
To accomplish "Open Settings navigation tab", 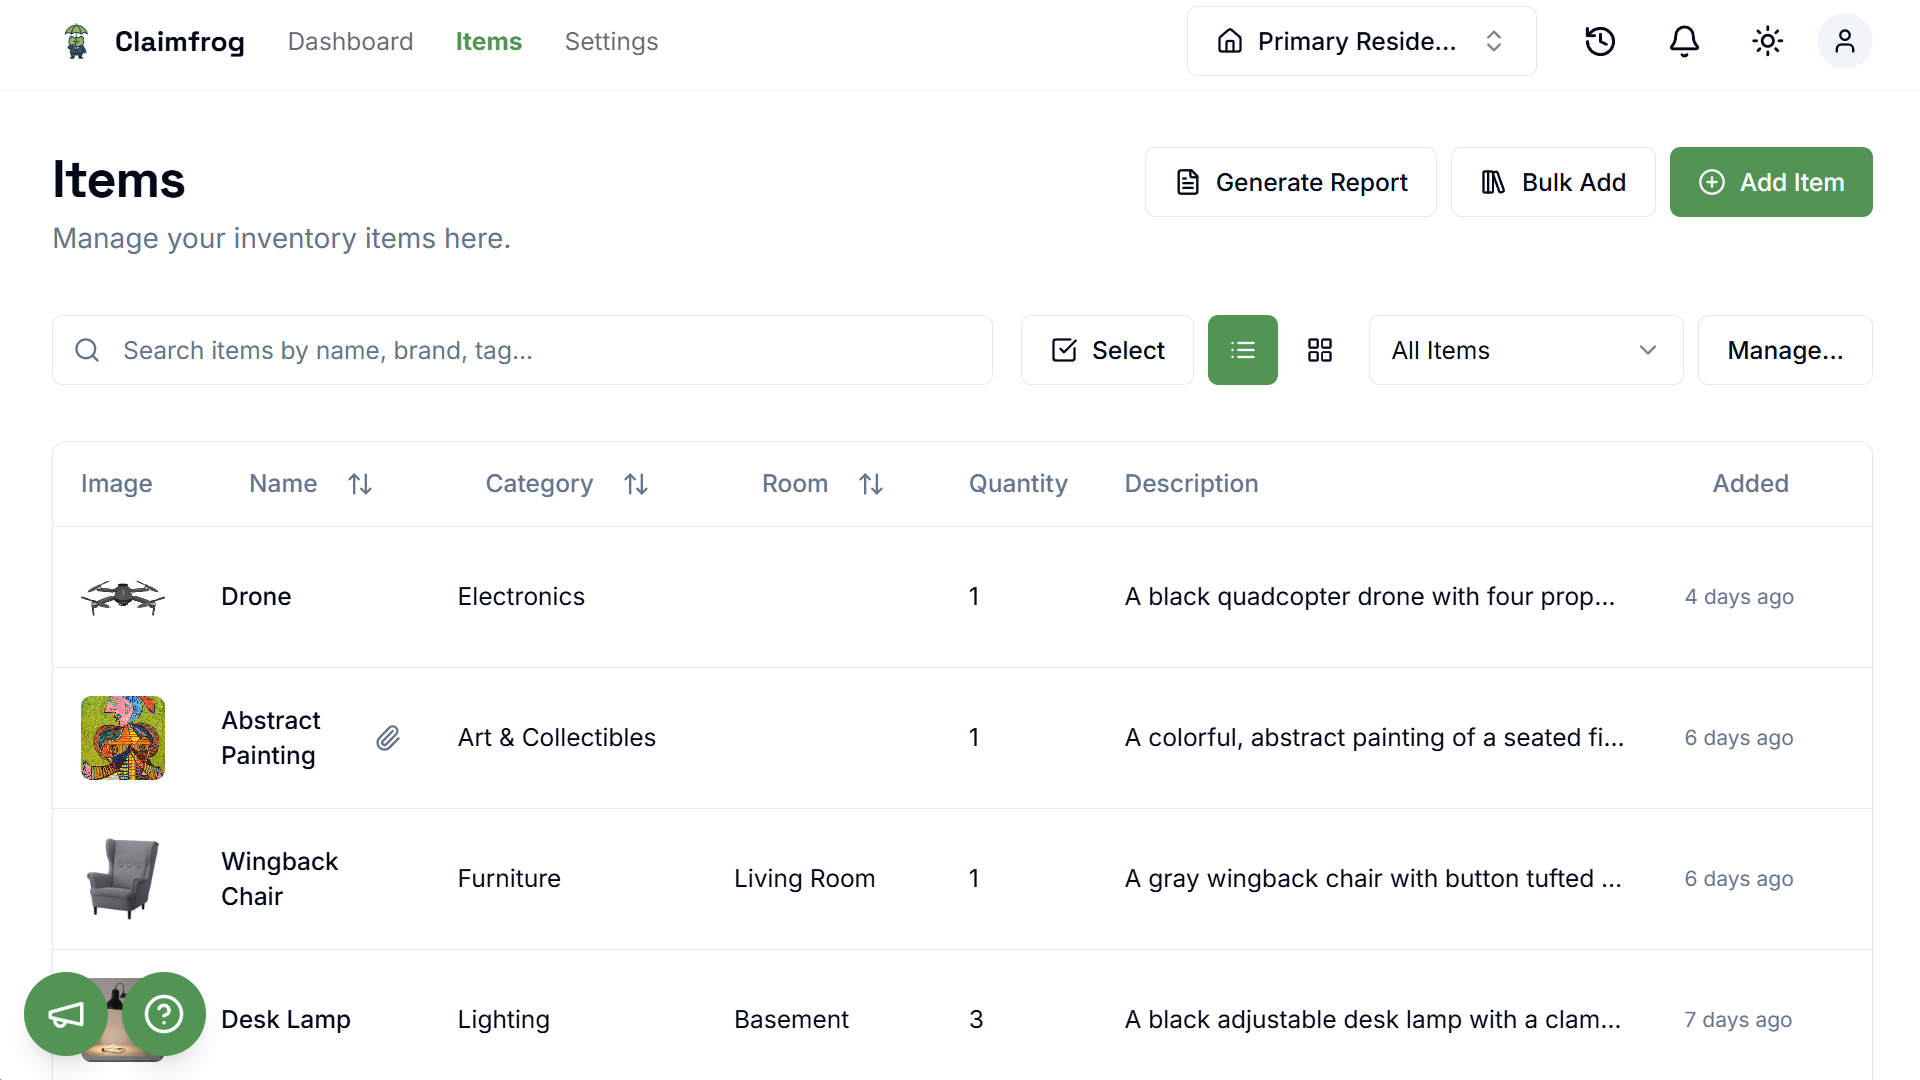I will 611,41.
